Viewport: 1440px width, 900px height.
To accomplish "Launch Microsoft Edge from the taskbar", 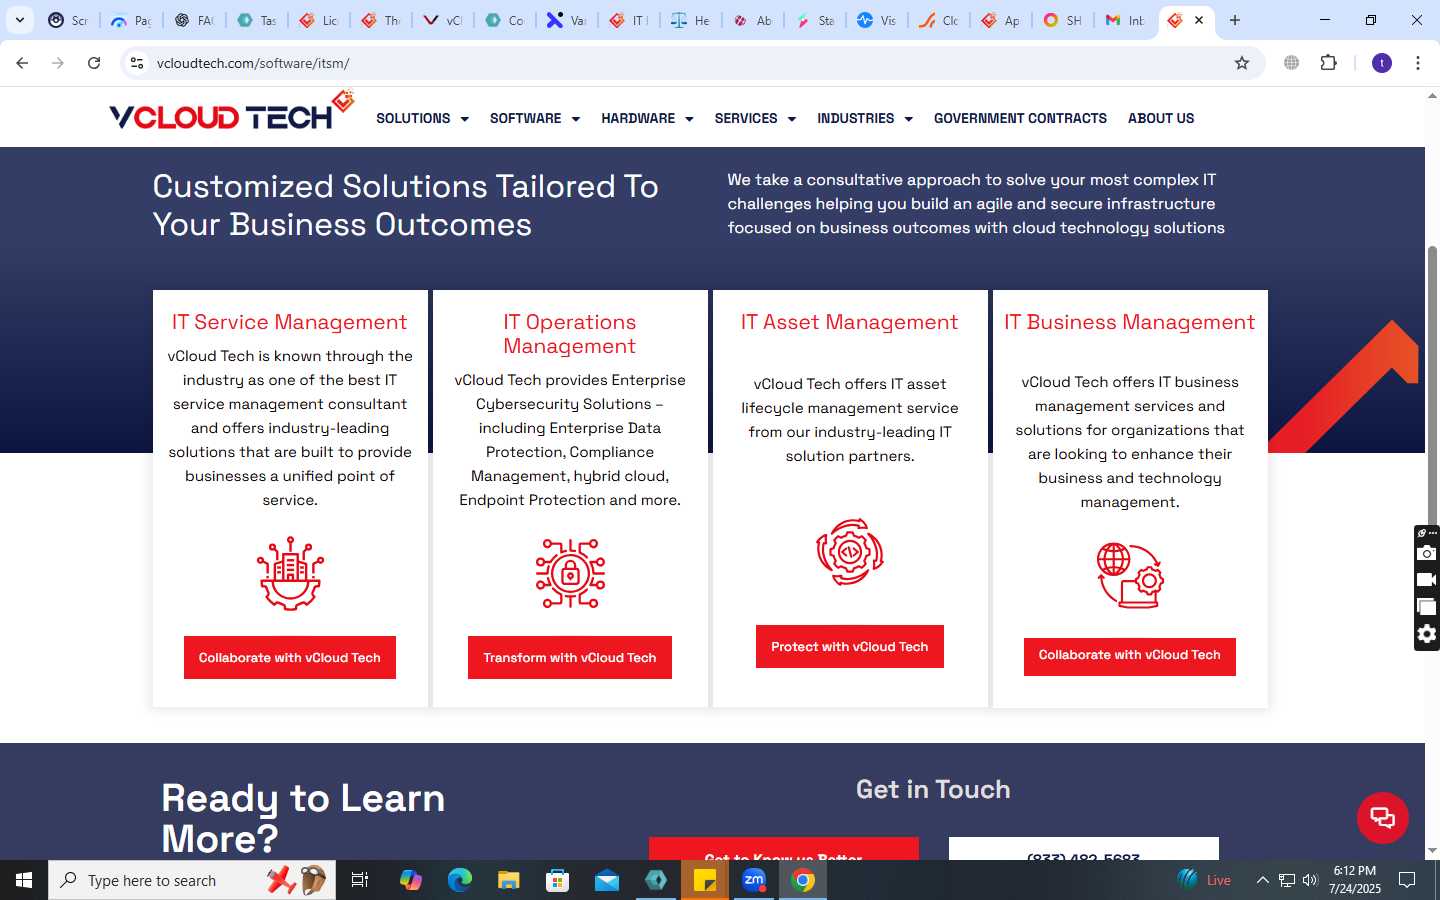I will [x=460, y=880].
